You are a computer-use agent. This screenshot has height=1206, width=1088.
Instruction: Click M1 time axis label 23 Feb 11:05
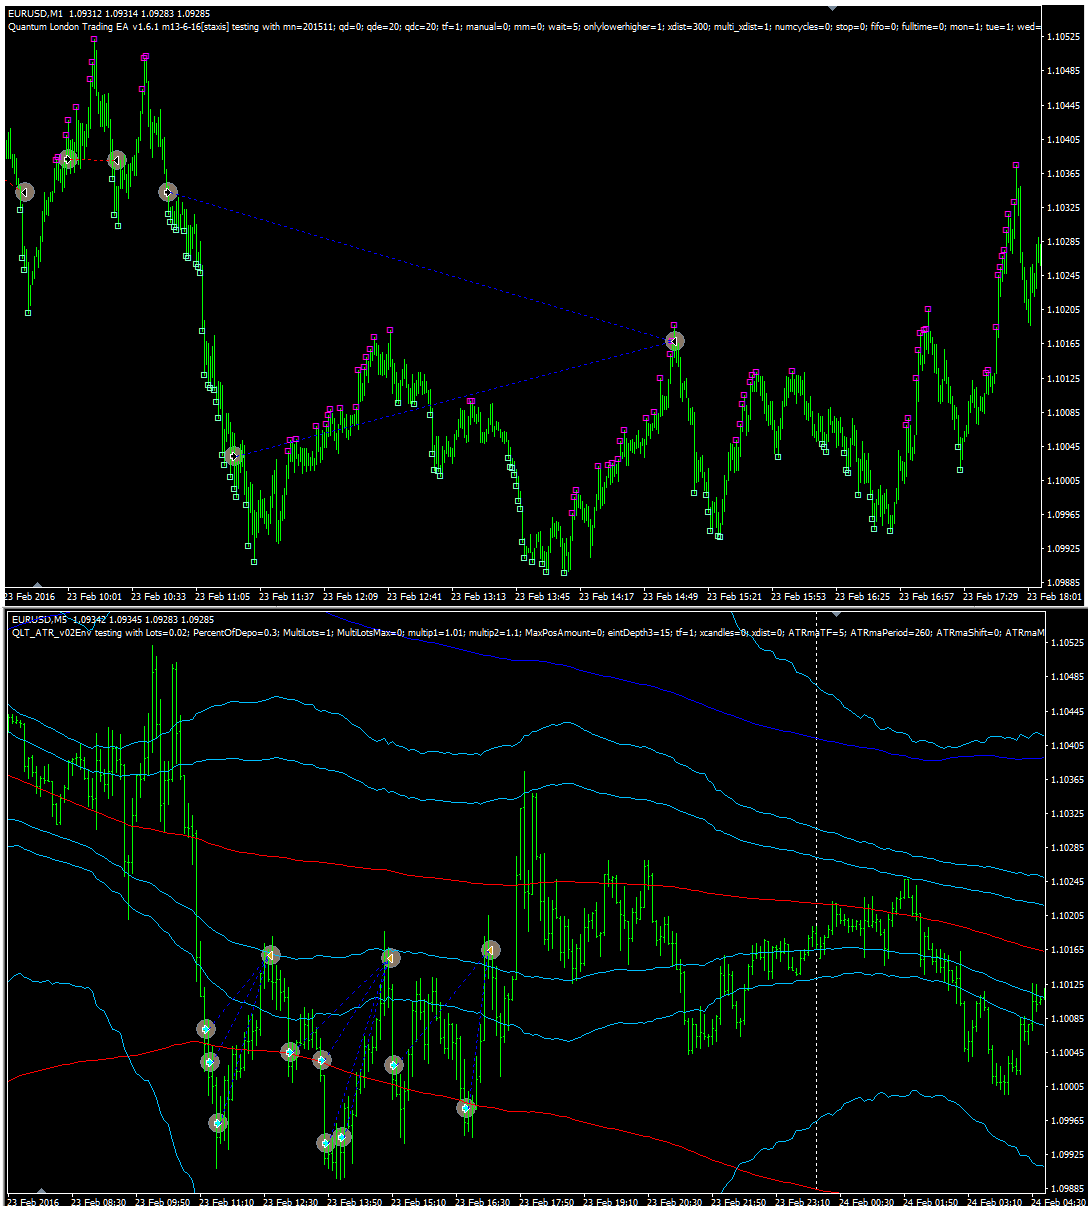222,596
